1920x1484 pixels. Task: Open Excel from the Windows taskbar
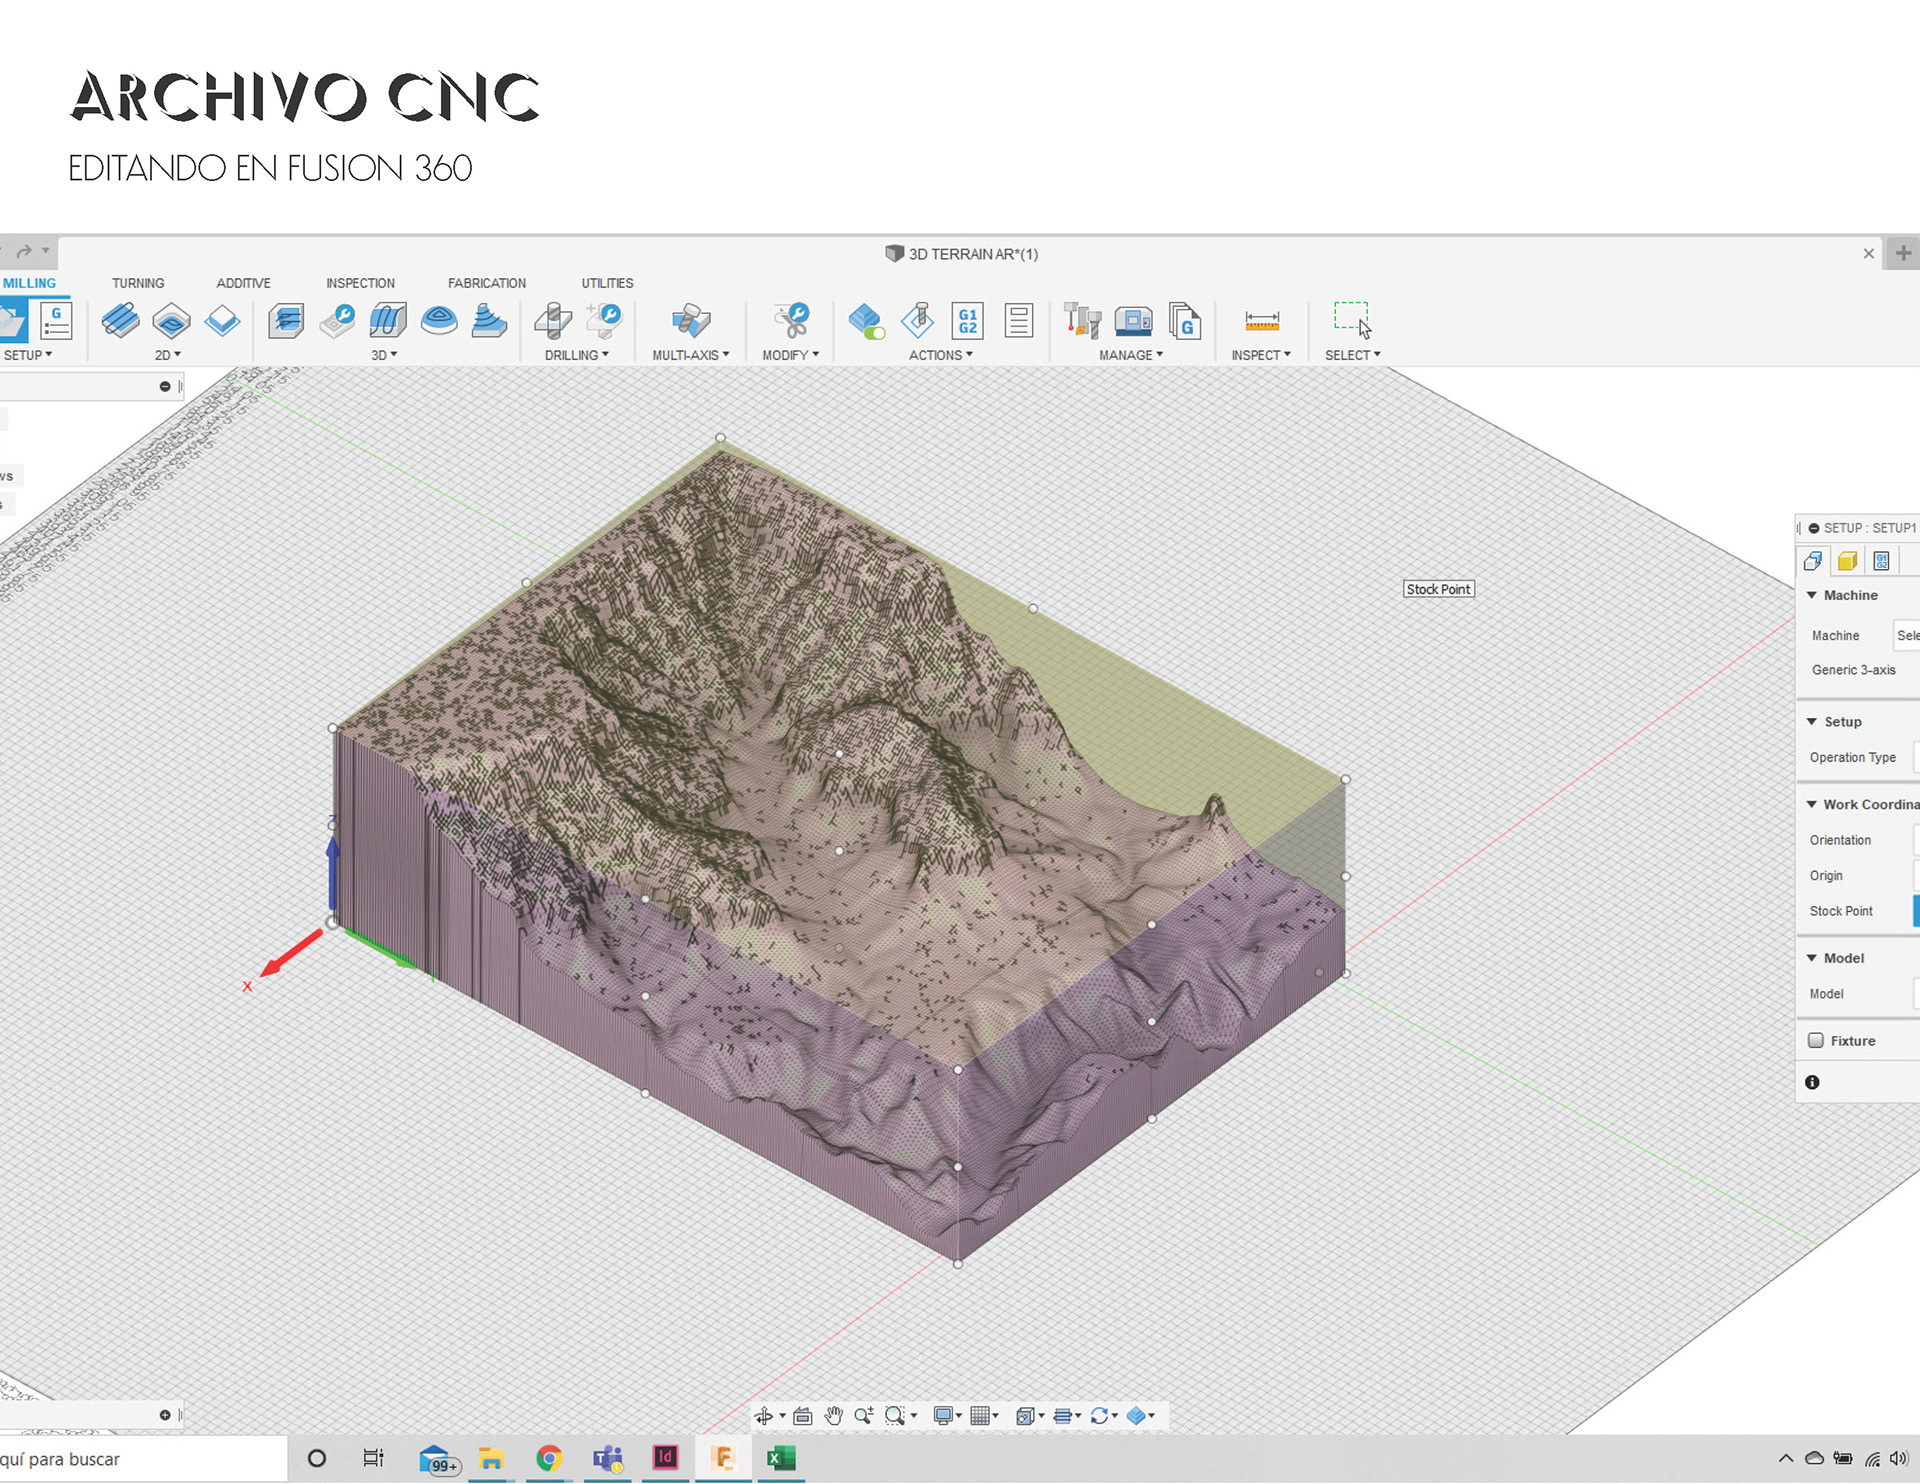(x=780, y=1458)
